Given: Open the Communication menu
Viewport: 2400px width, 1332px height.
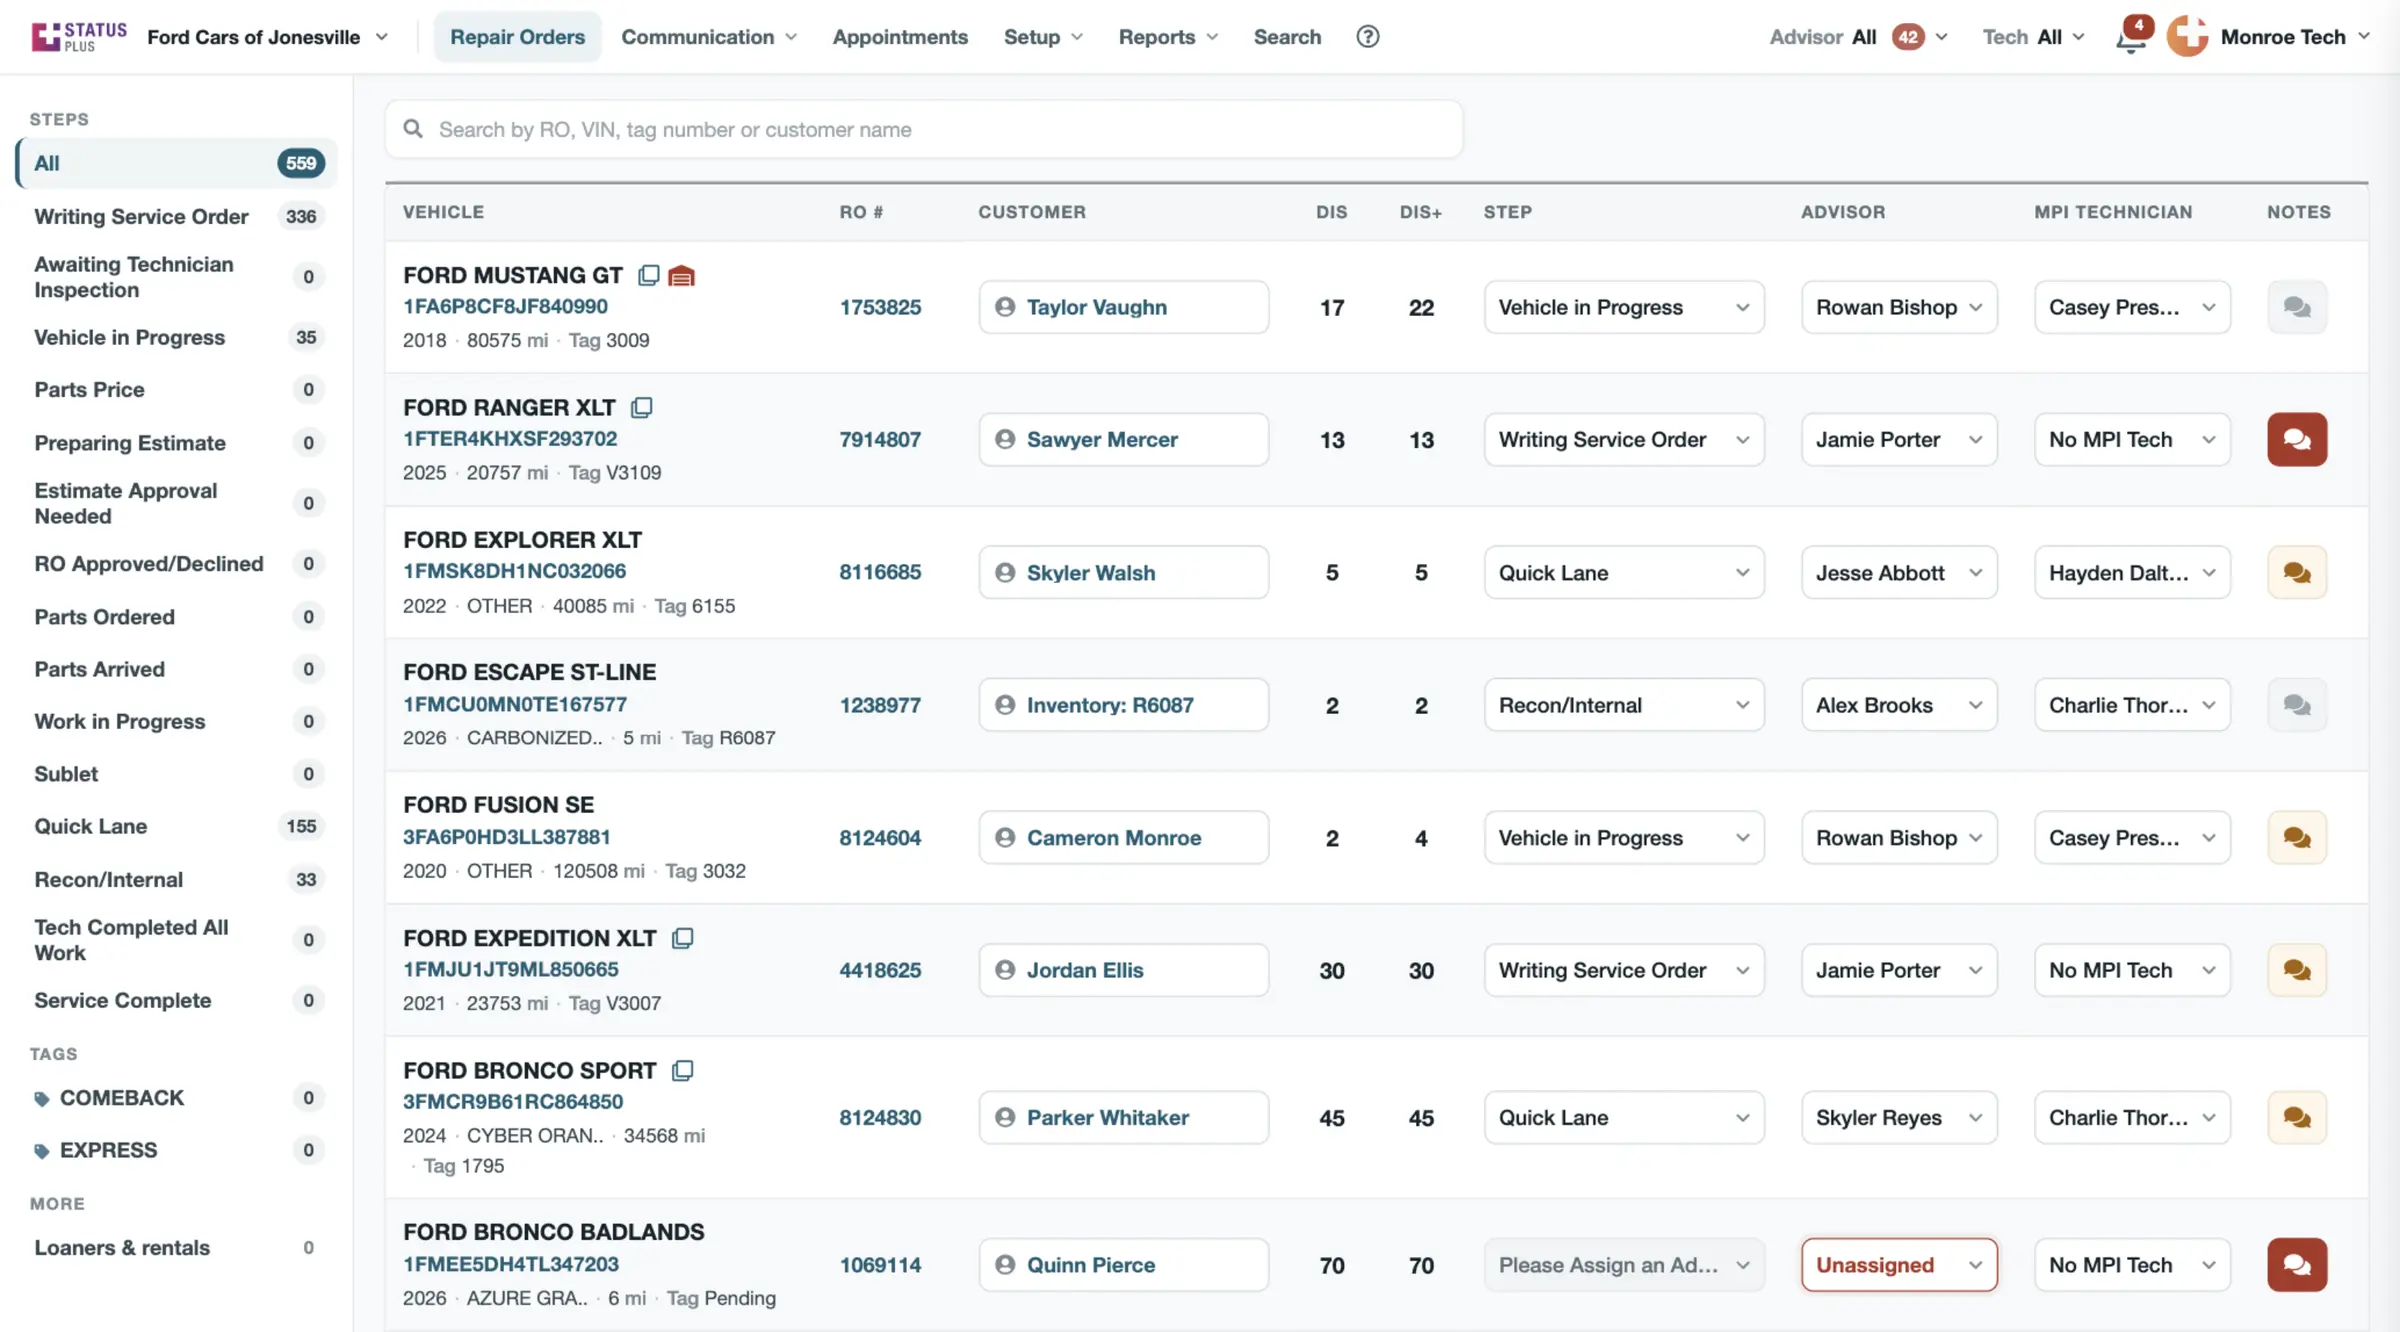Looking at the screenshot, I should (x=708, y=37).
